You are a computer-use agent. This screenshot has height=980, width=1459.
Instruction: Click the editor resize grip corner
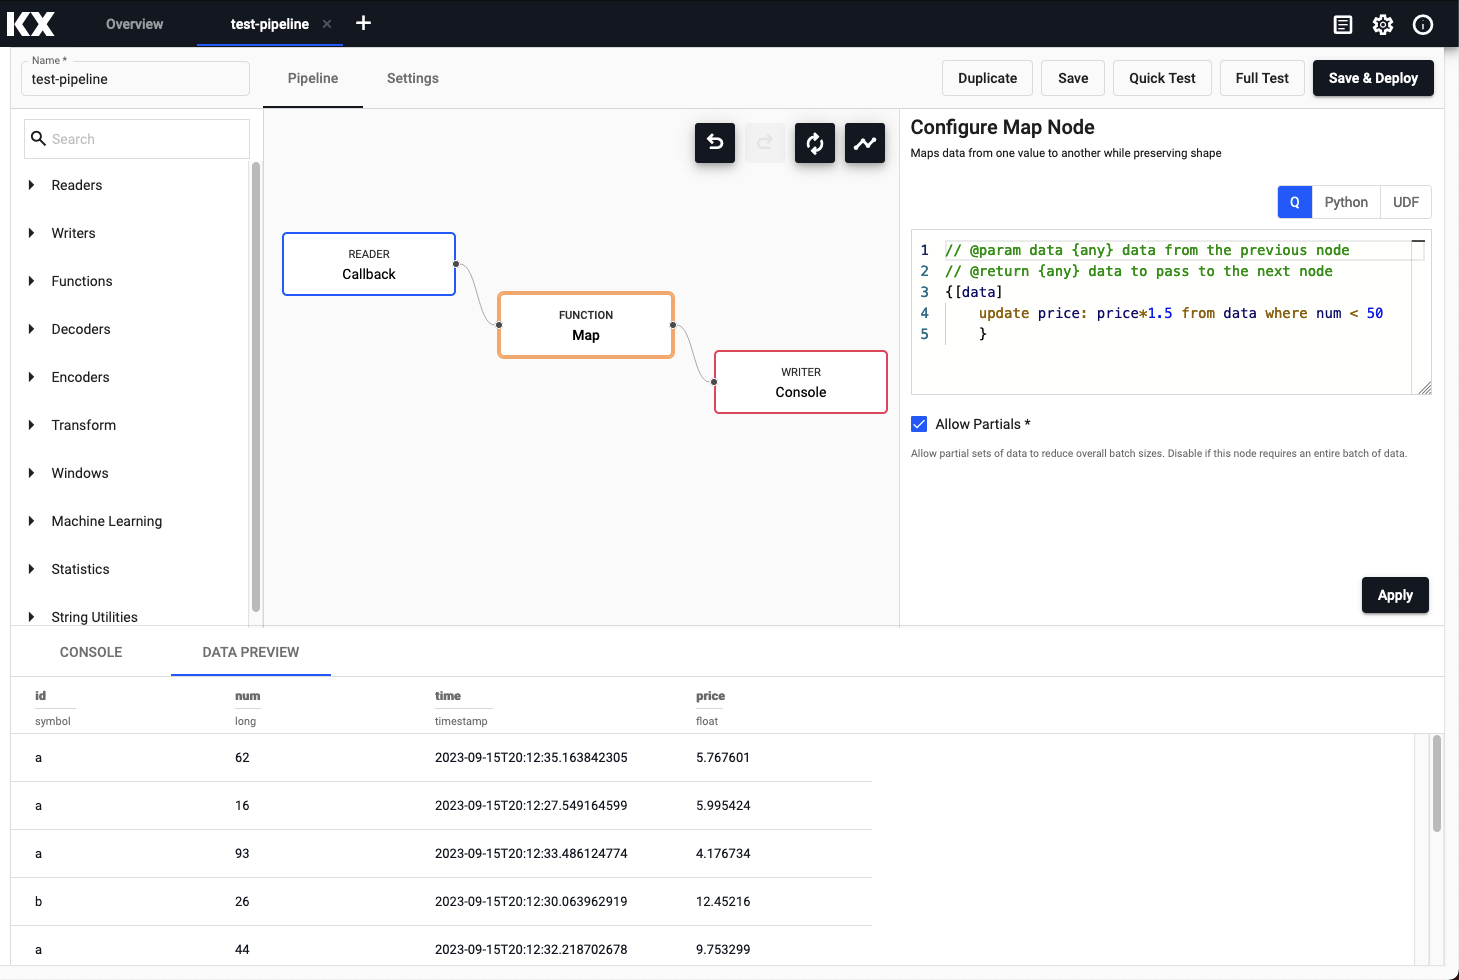pyautogui.click(x=1425, y=388)
